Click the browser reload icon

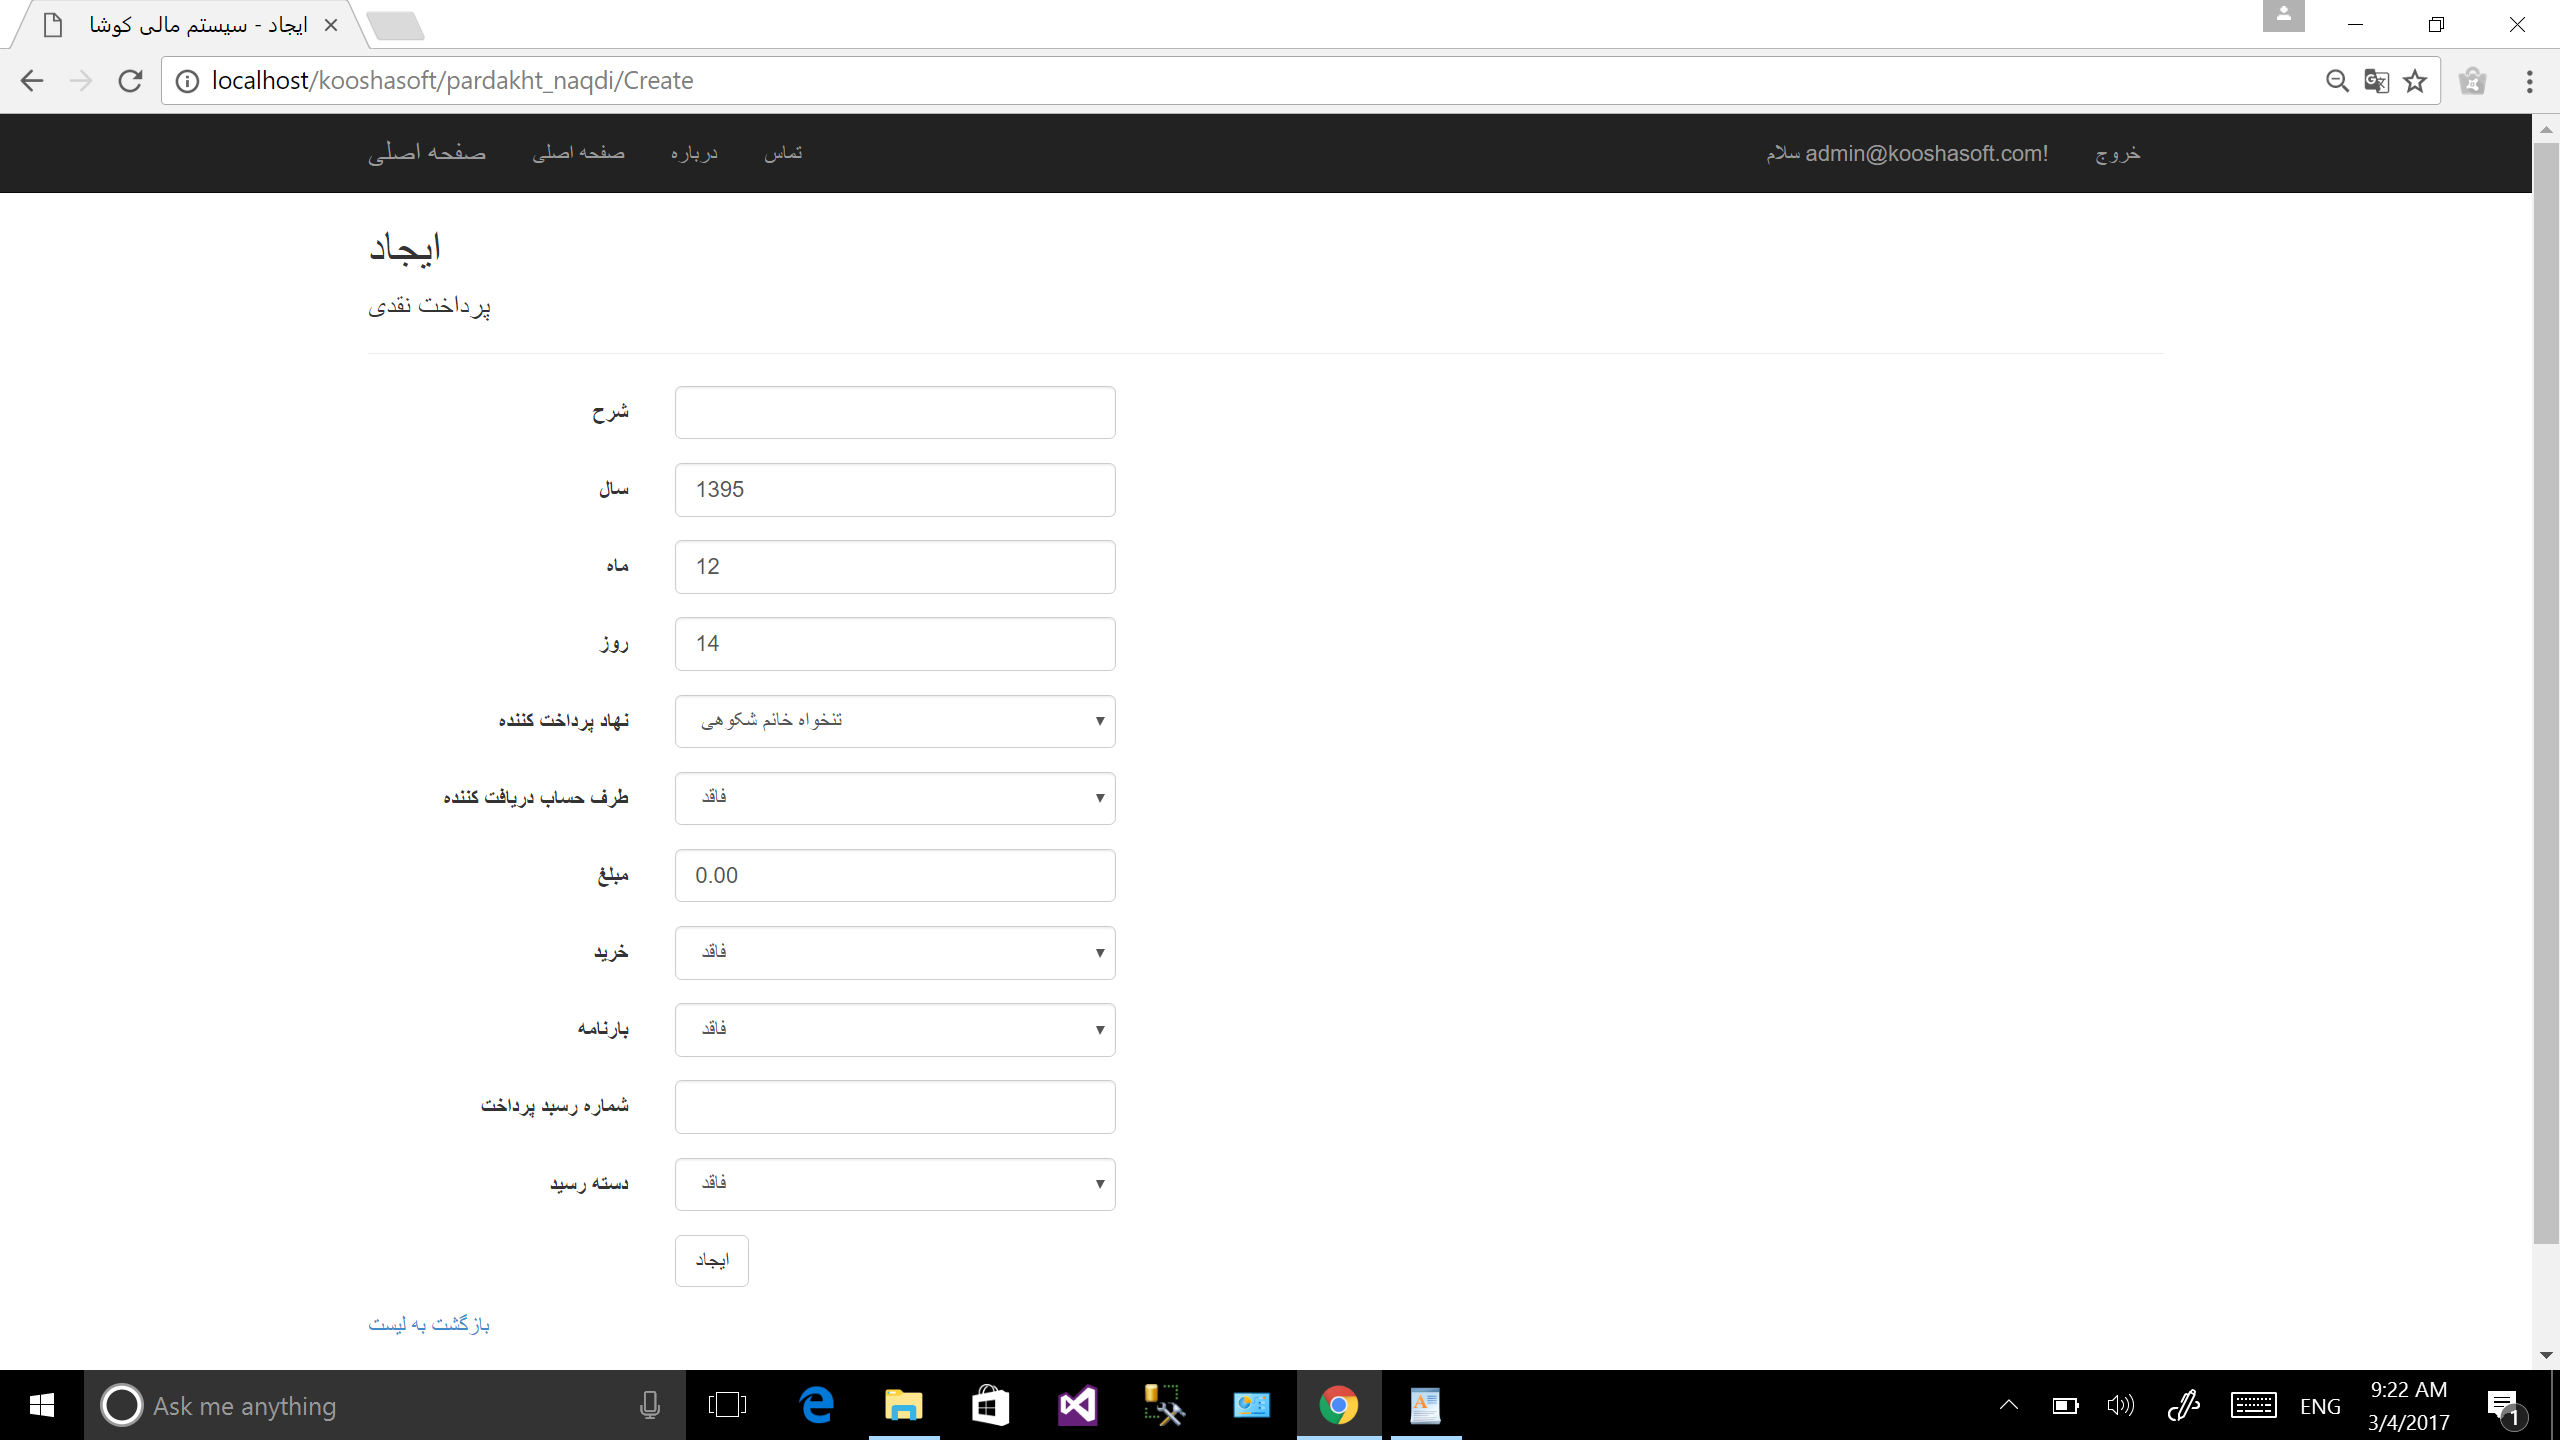(x=130, y=81)
